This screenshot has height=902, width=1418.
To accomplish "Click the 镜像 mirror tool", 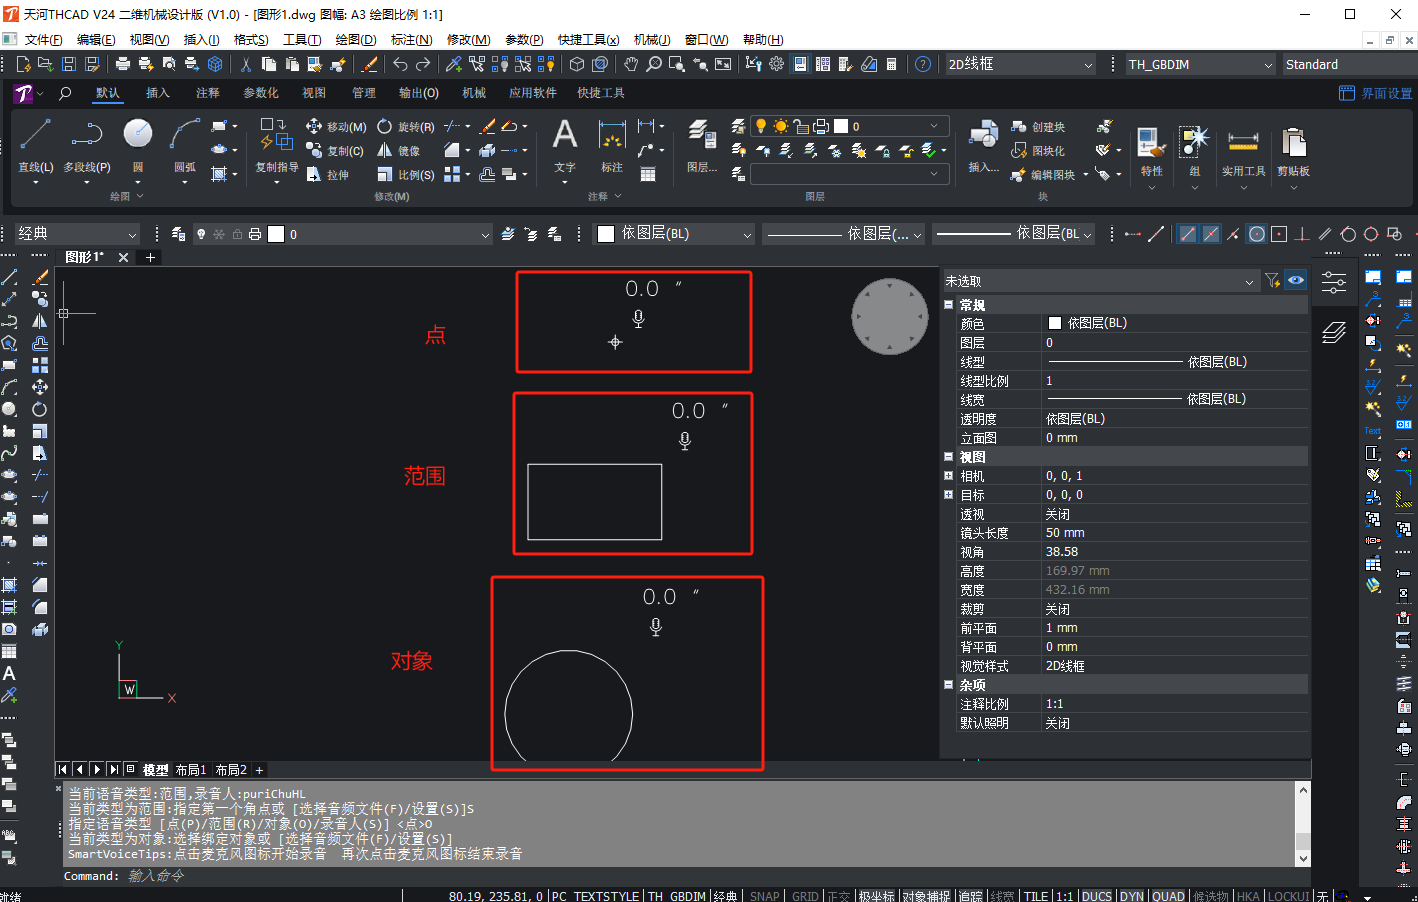I will click(398, 151).
